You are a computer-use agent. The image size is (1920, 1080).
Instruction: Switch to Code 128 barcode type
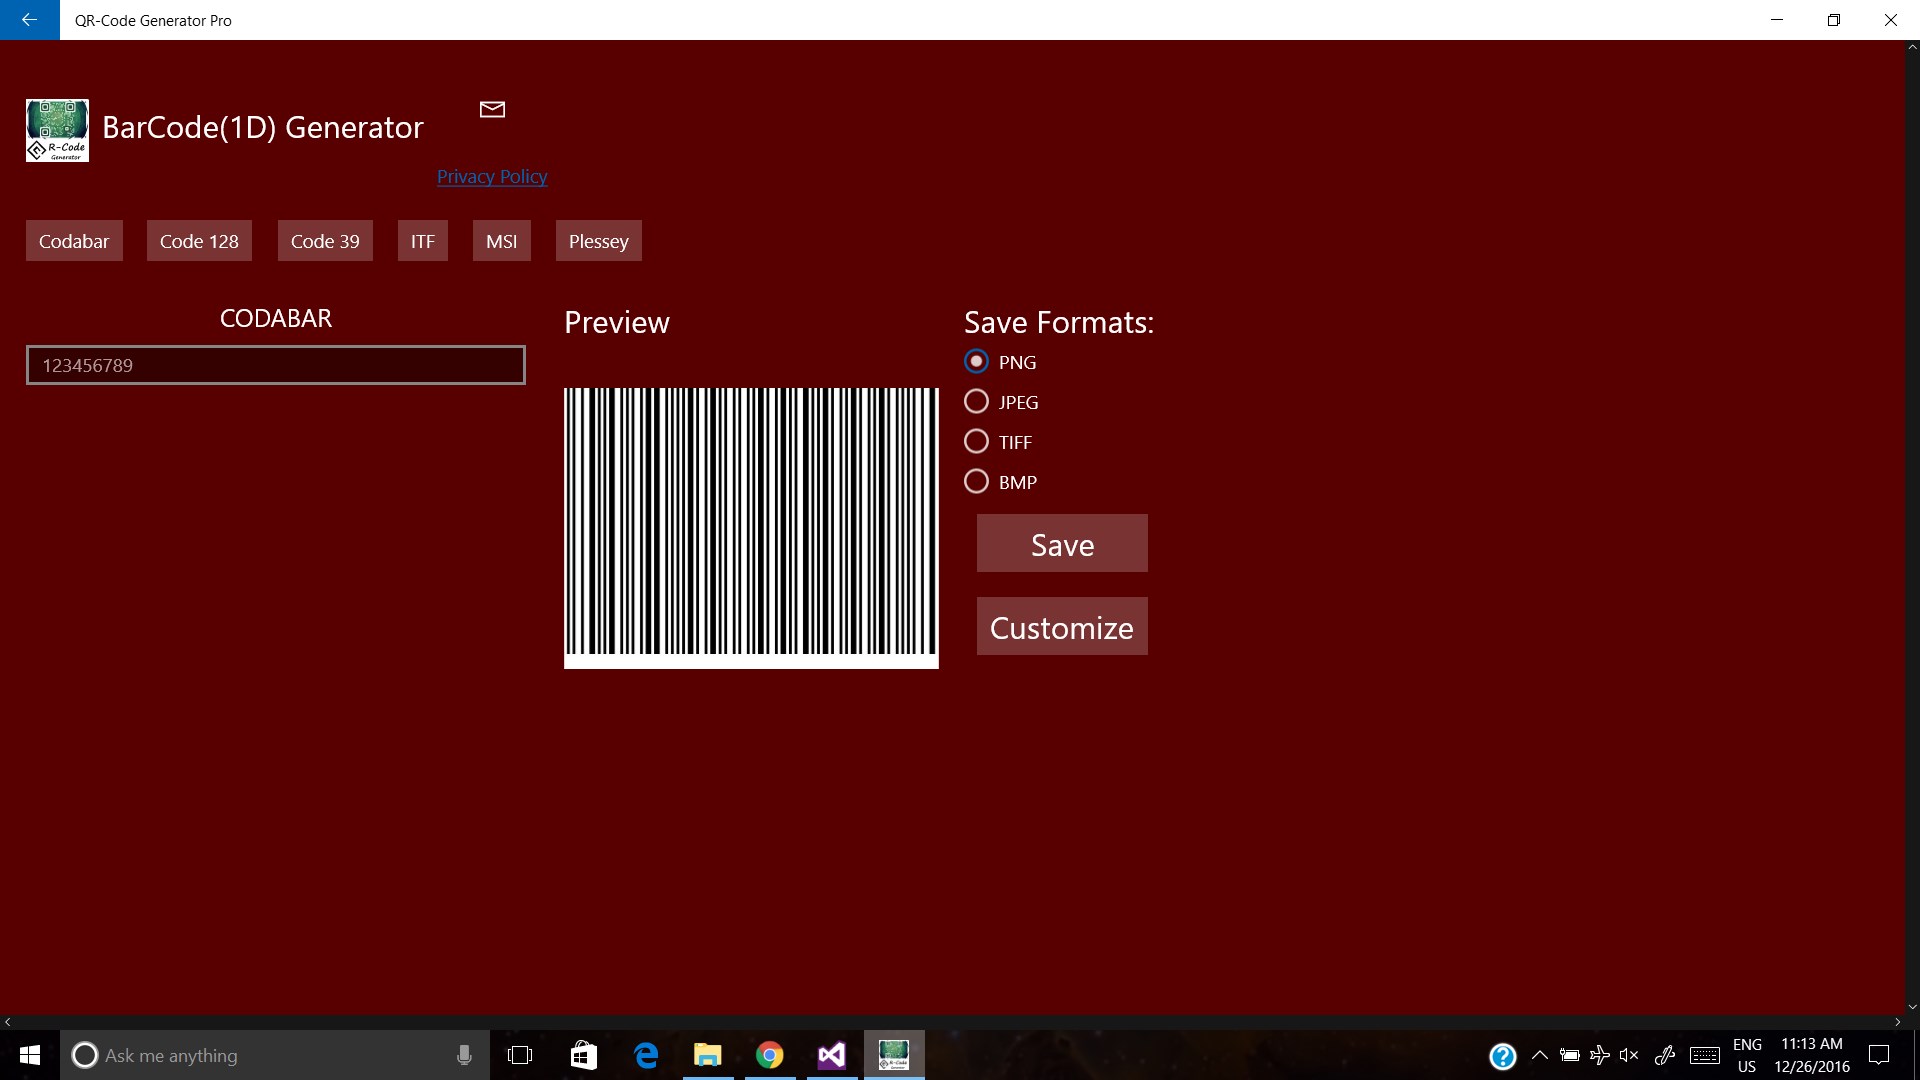pos(199,241)
